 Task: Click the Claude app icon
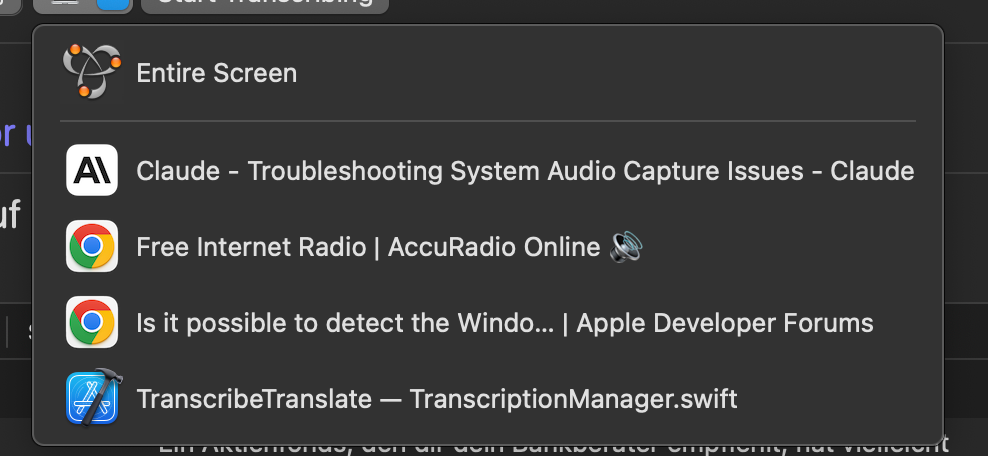[92, 170]
